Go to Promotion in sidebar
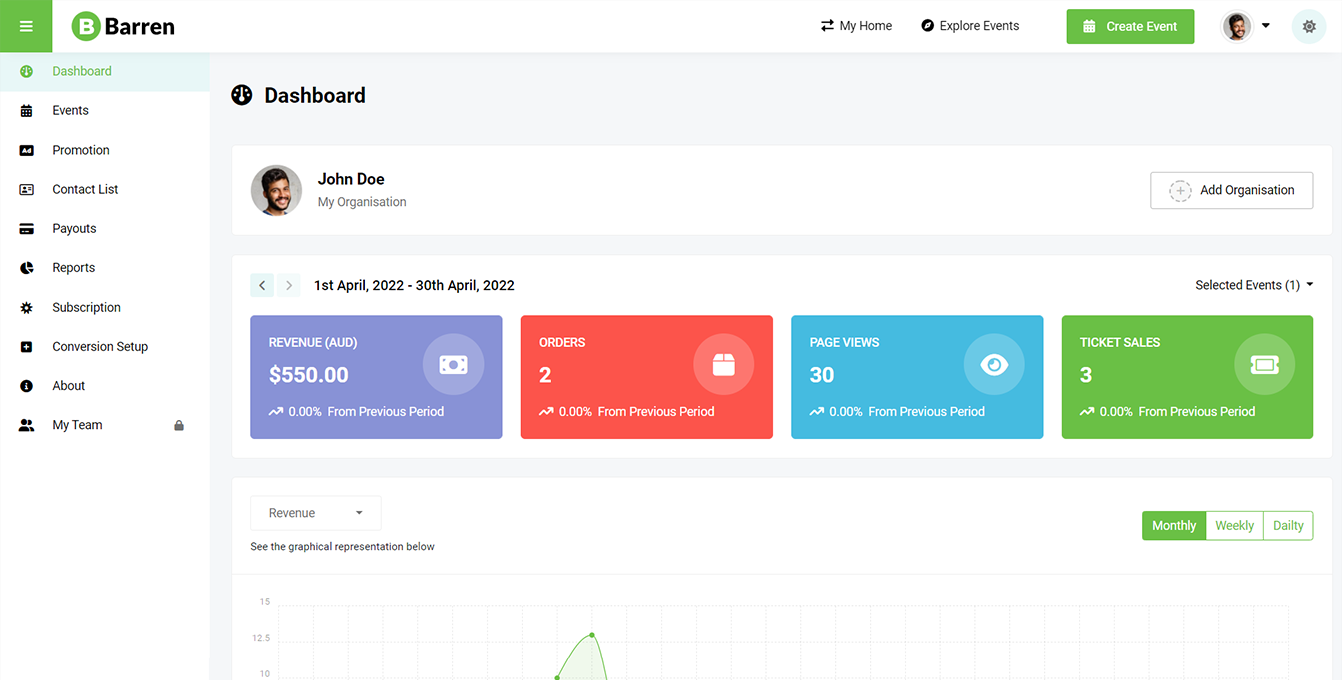This screenshot has width=1342, height=680. click(x=81, y=150)
